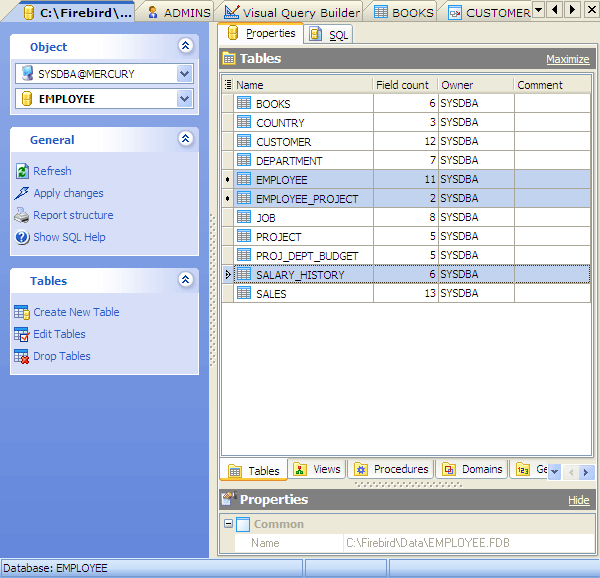Click the PROJ_DEPT_BUDGET table row icon
The width and height of the screenshot is (600, 578).
(x=244, y=255)
